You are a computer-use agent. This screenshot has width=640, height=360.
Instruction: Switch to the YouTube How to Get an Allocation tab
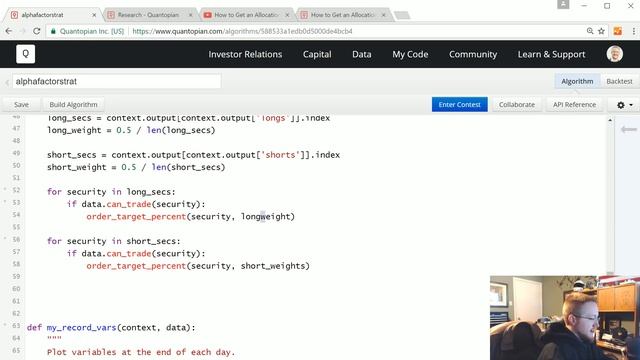246,15
